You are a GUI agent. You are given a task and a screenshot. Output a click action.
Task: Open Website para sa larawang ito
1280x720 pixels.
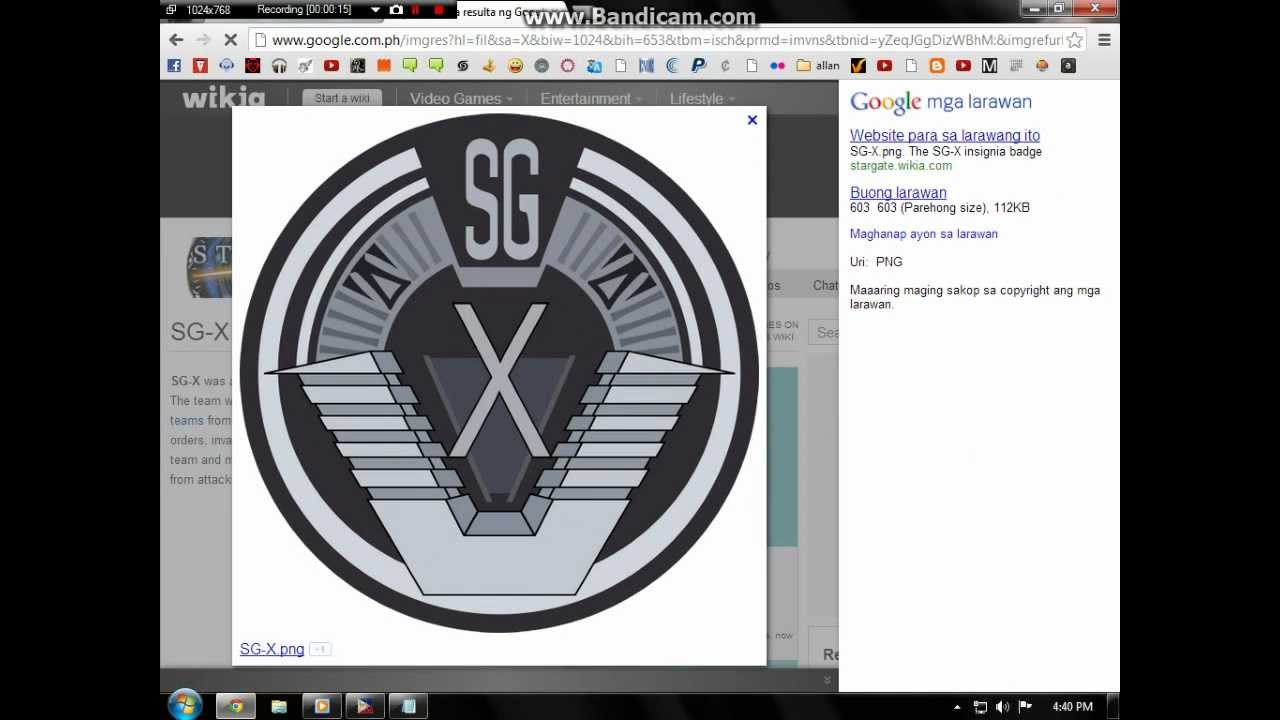pos(945,135)
